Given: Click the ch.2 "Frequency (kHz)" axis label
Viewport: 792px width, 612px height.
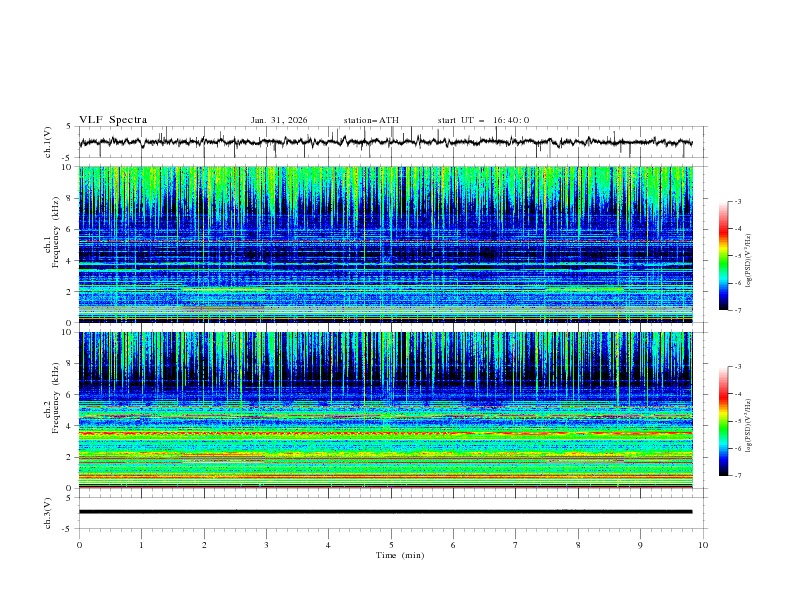Looking at the screenshot, I should (56, 398).
